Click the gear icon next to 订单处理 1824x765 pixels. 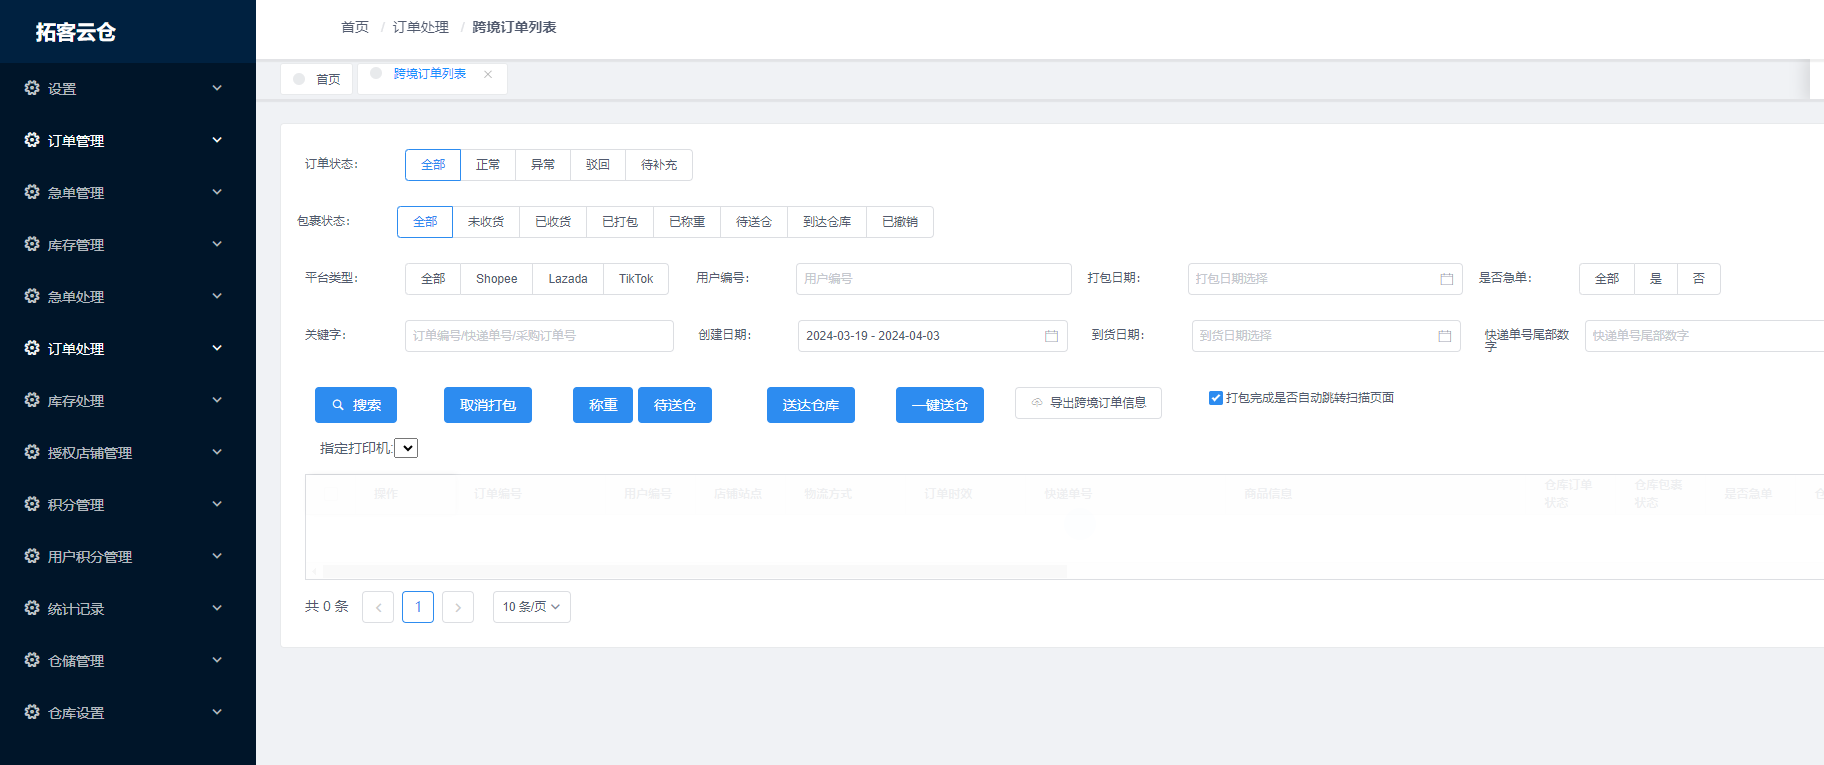pyautogui.click(x=32, y=348)
